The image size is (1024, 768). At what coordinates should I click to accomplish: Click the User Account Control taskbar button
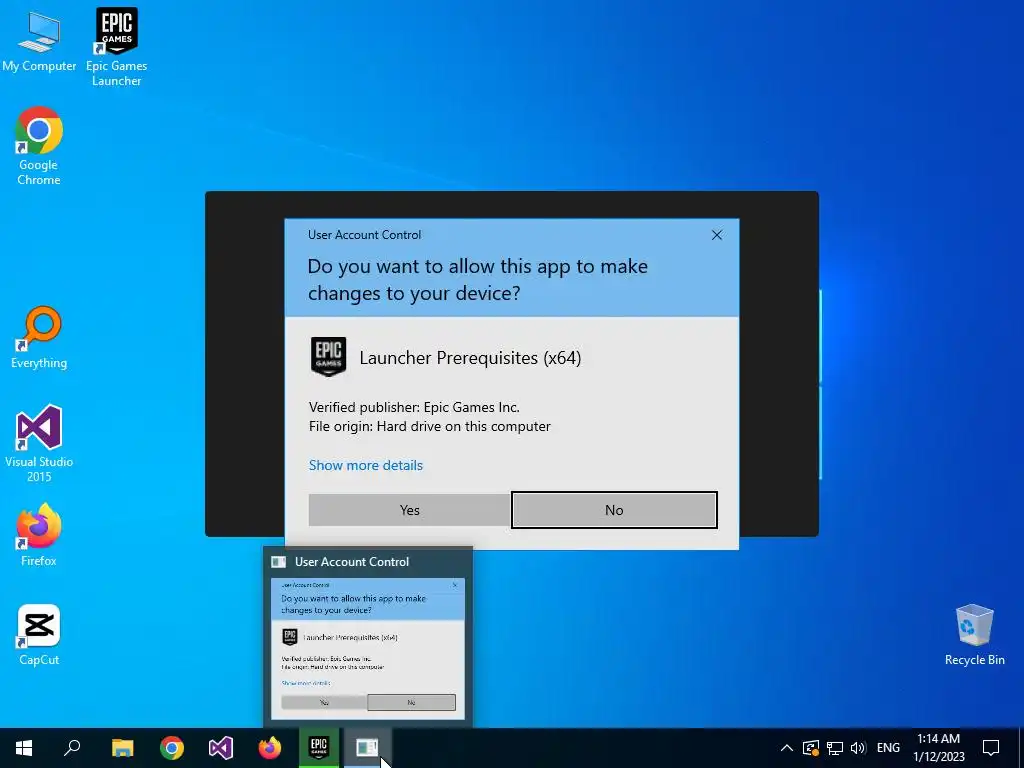click(367, 748)
